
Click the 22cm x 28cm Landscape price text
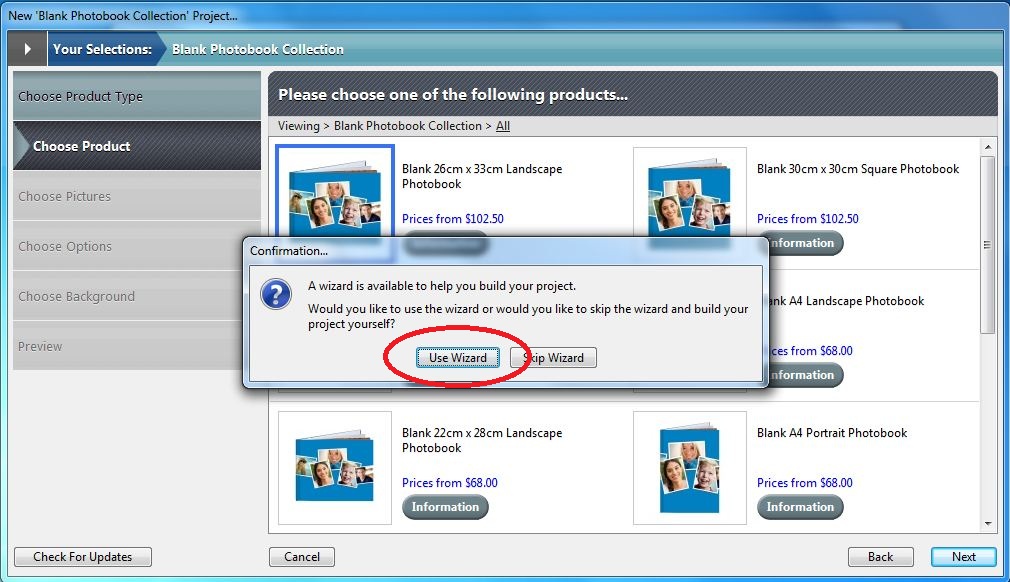[x=450, y=483]
